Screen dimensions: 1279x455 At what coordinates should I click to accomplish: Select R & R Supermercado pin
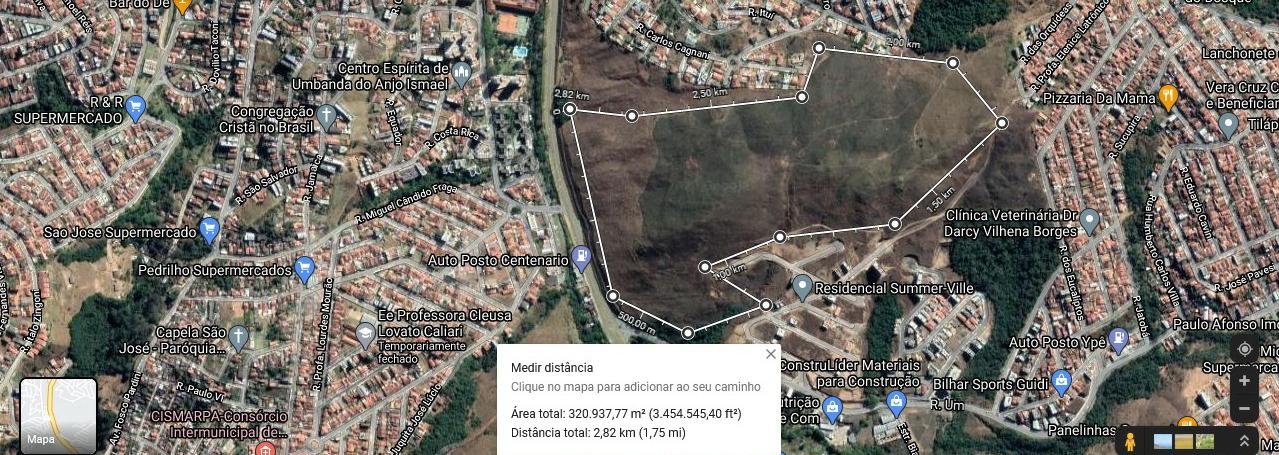click(x=136, y=108)
